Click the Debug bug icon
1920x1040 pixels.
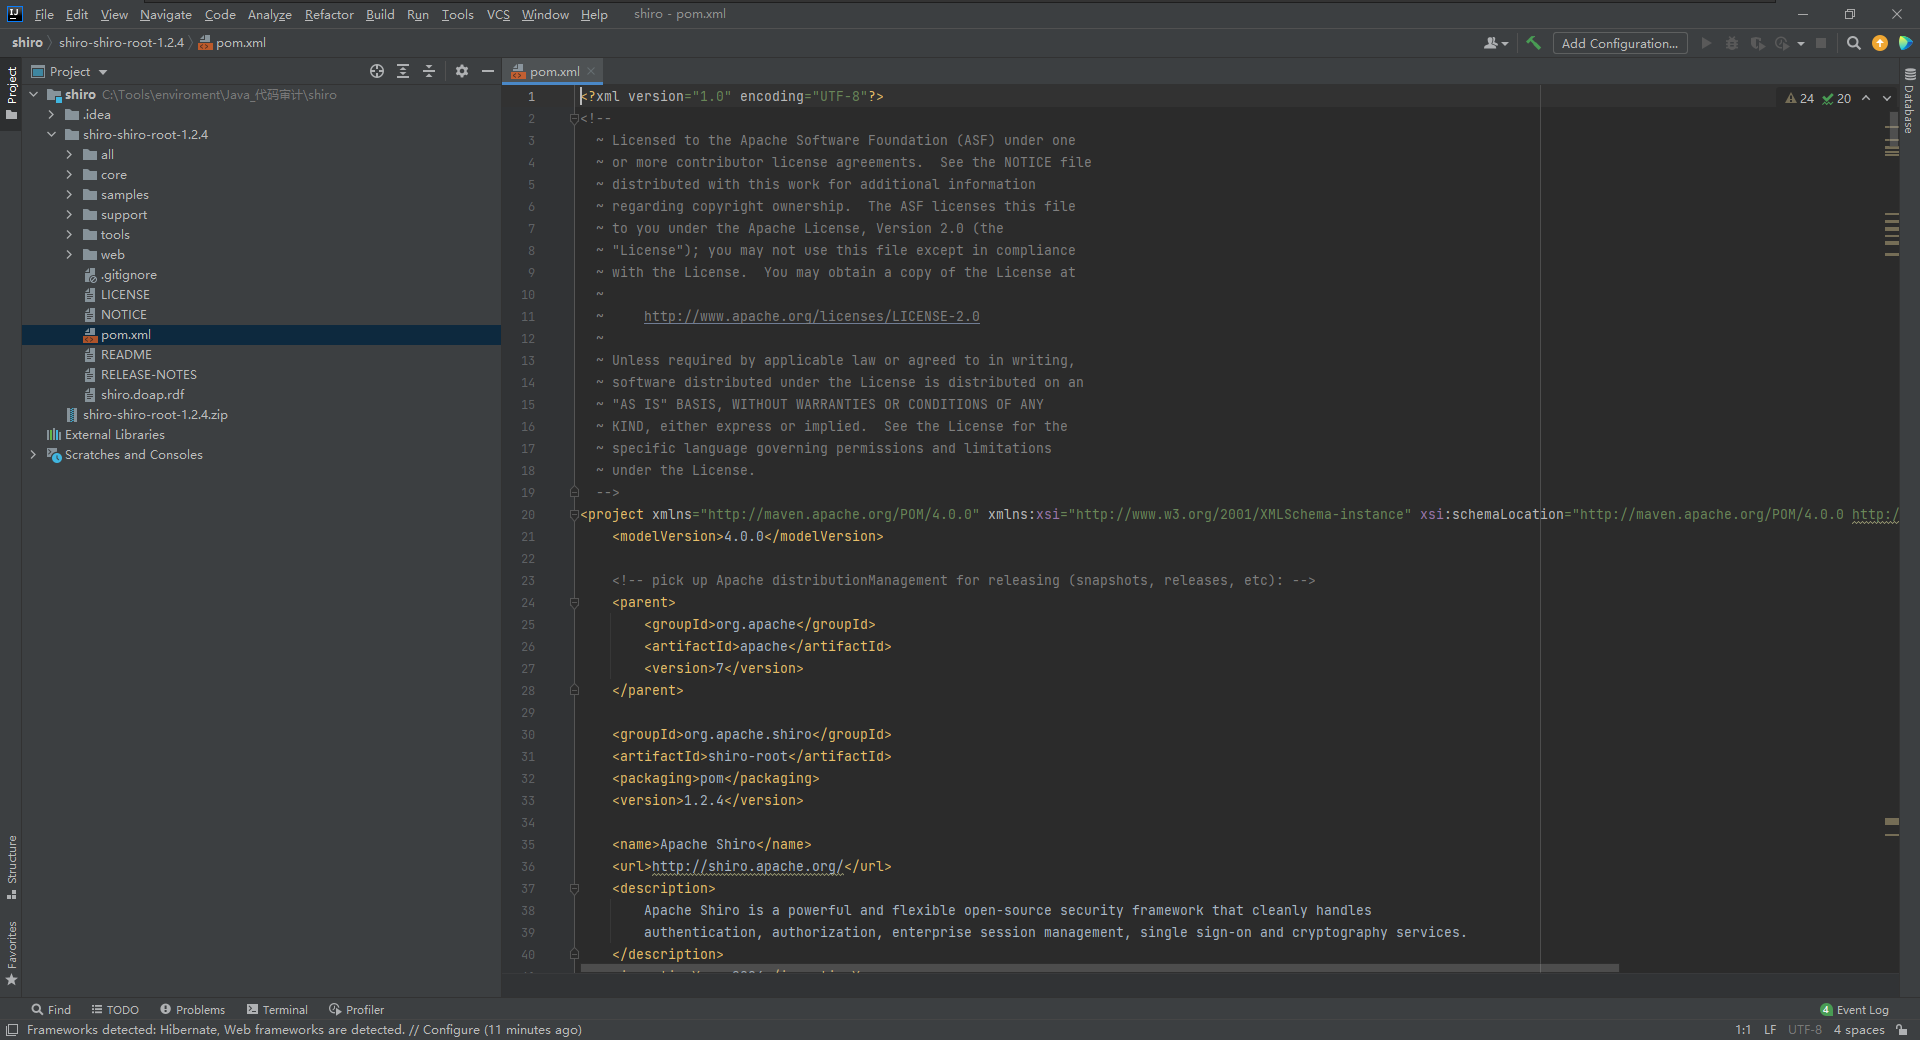coord(1732,43)
